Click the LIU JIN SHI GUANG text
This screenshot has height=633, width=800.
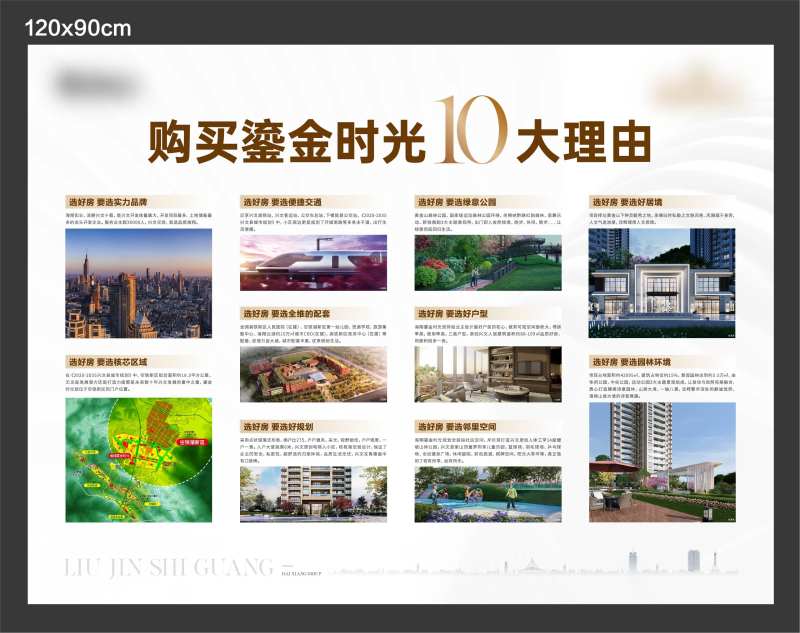tap(167, 567)
